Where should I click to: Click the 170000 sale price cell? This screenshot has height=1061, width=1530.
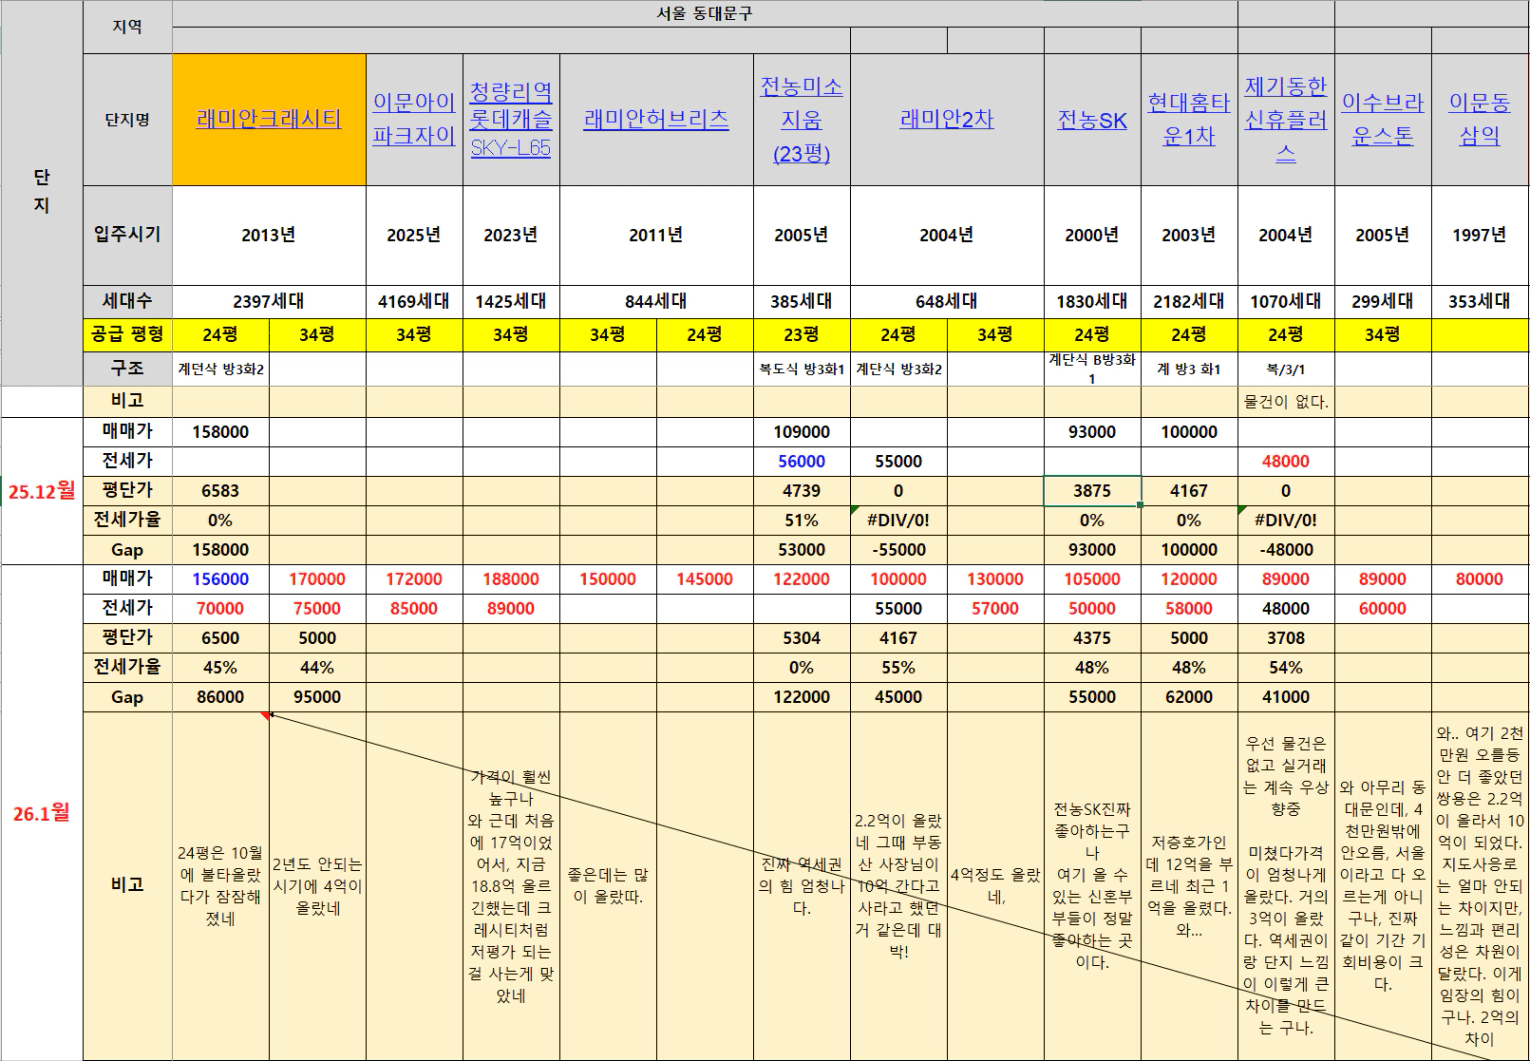point(317,579)
